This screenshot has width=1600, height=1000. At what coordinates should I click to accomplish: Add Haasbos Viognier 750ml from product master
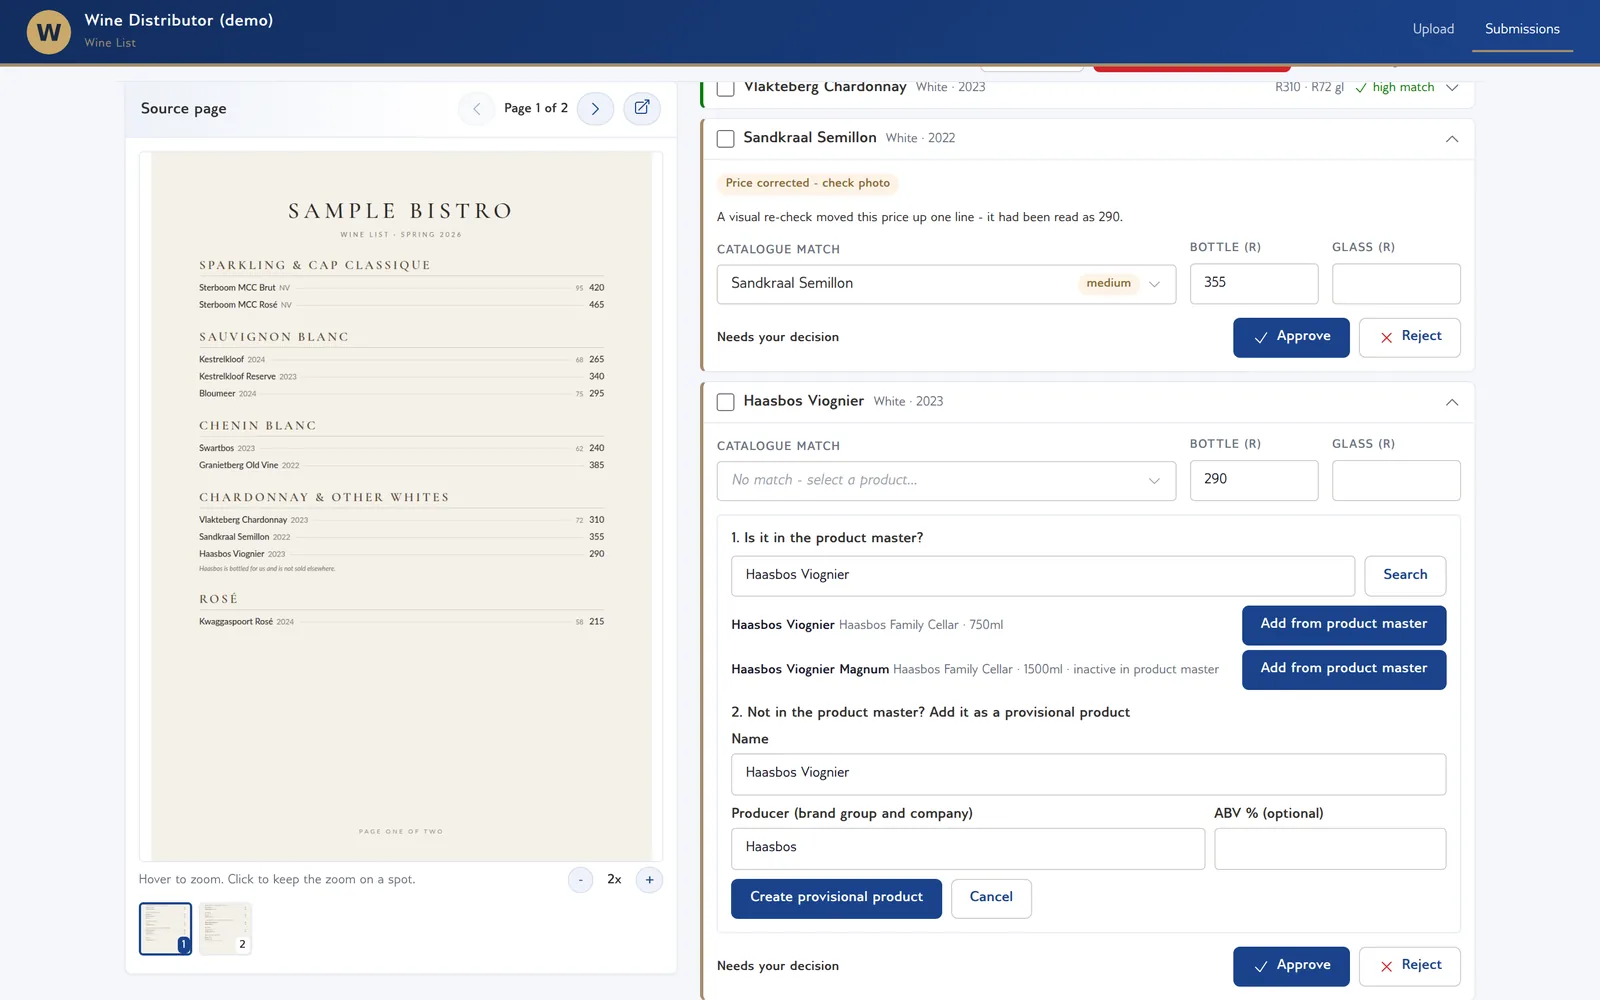[x=1344, y=625]
